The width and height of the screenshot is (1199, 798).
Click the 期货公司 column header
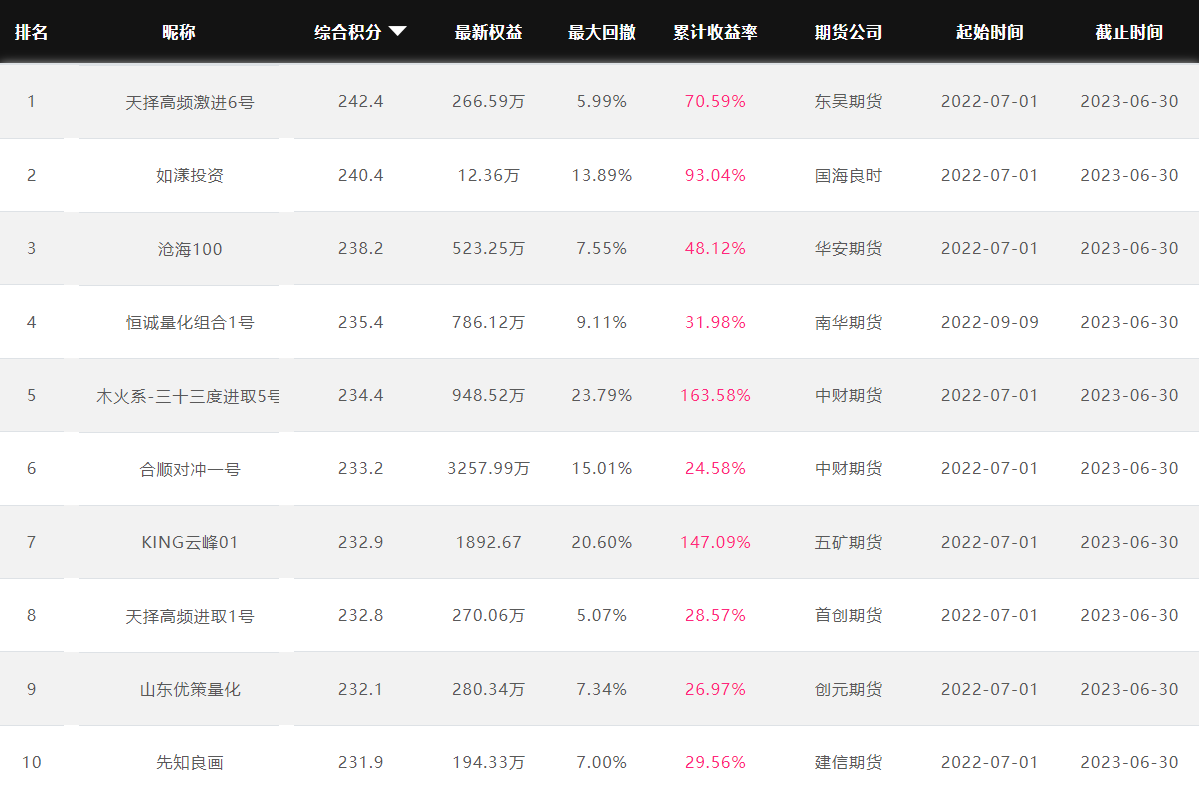[x=848, y=32]
